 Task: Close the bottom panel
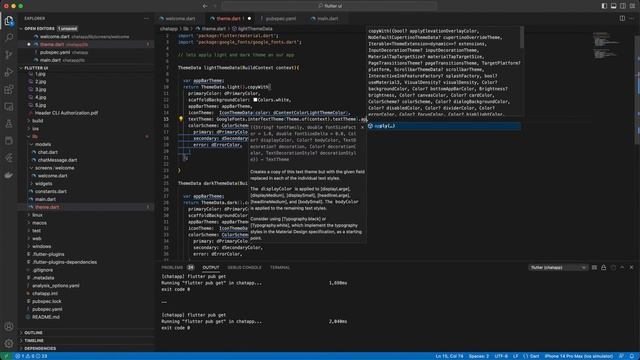631,267
